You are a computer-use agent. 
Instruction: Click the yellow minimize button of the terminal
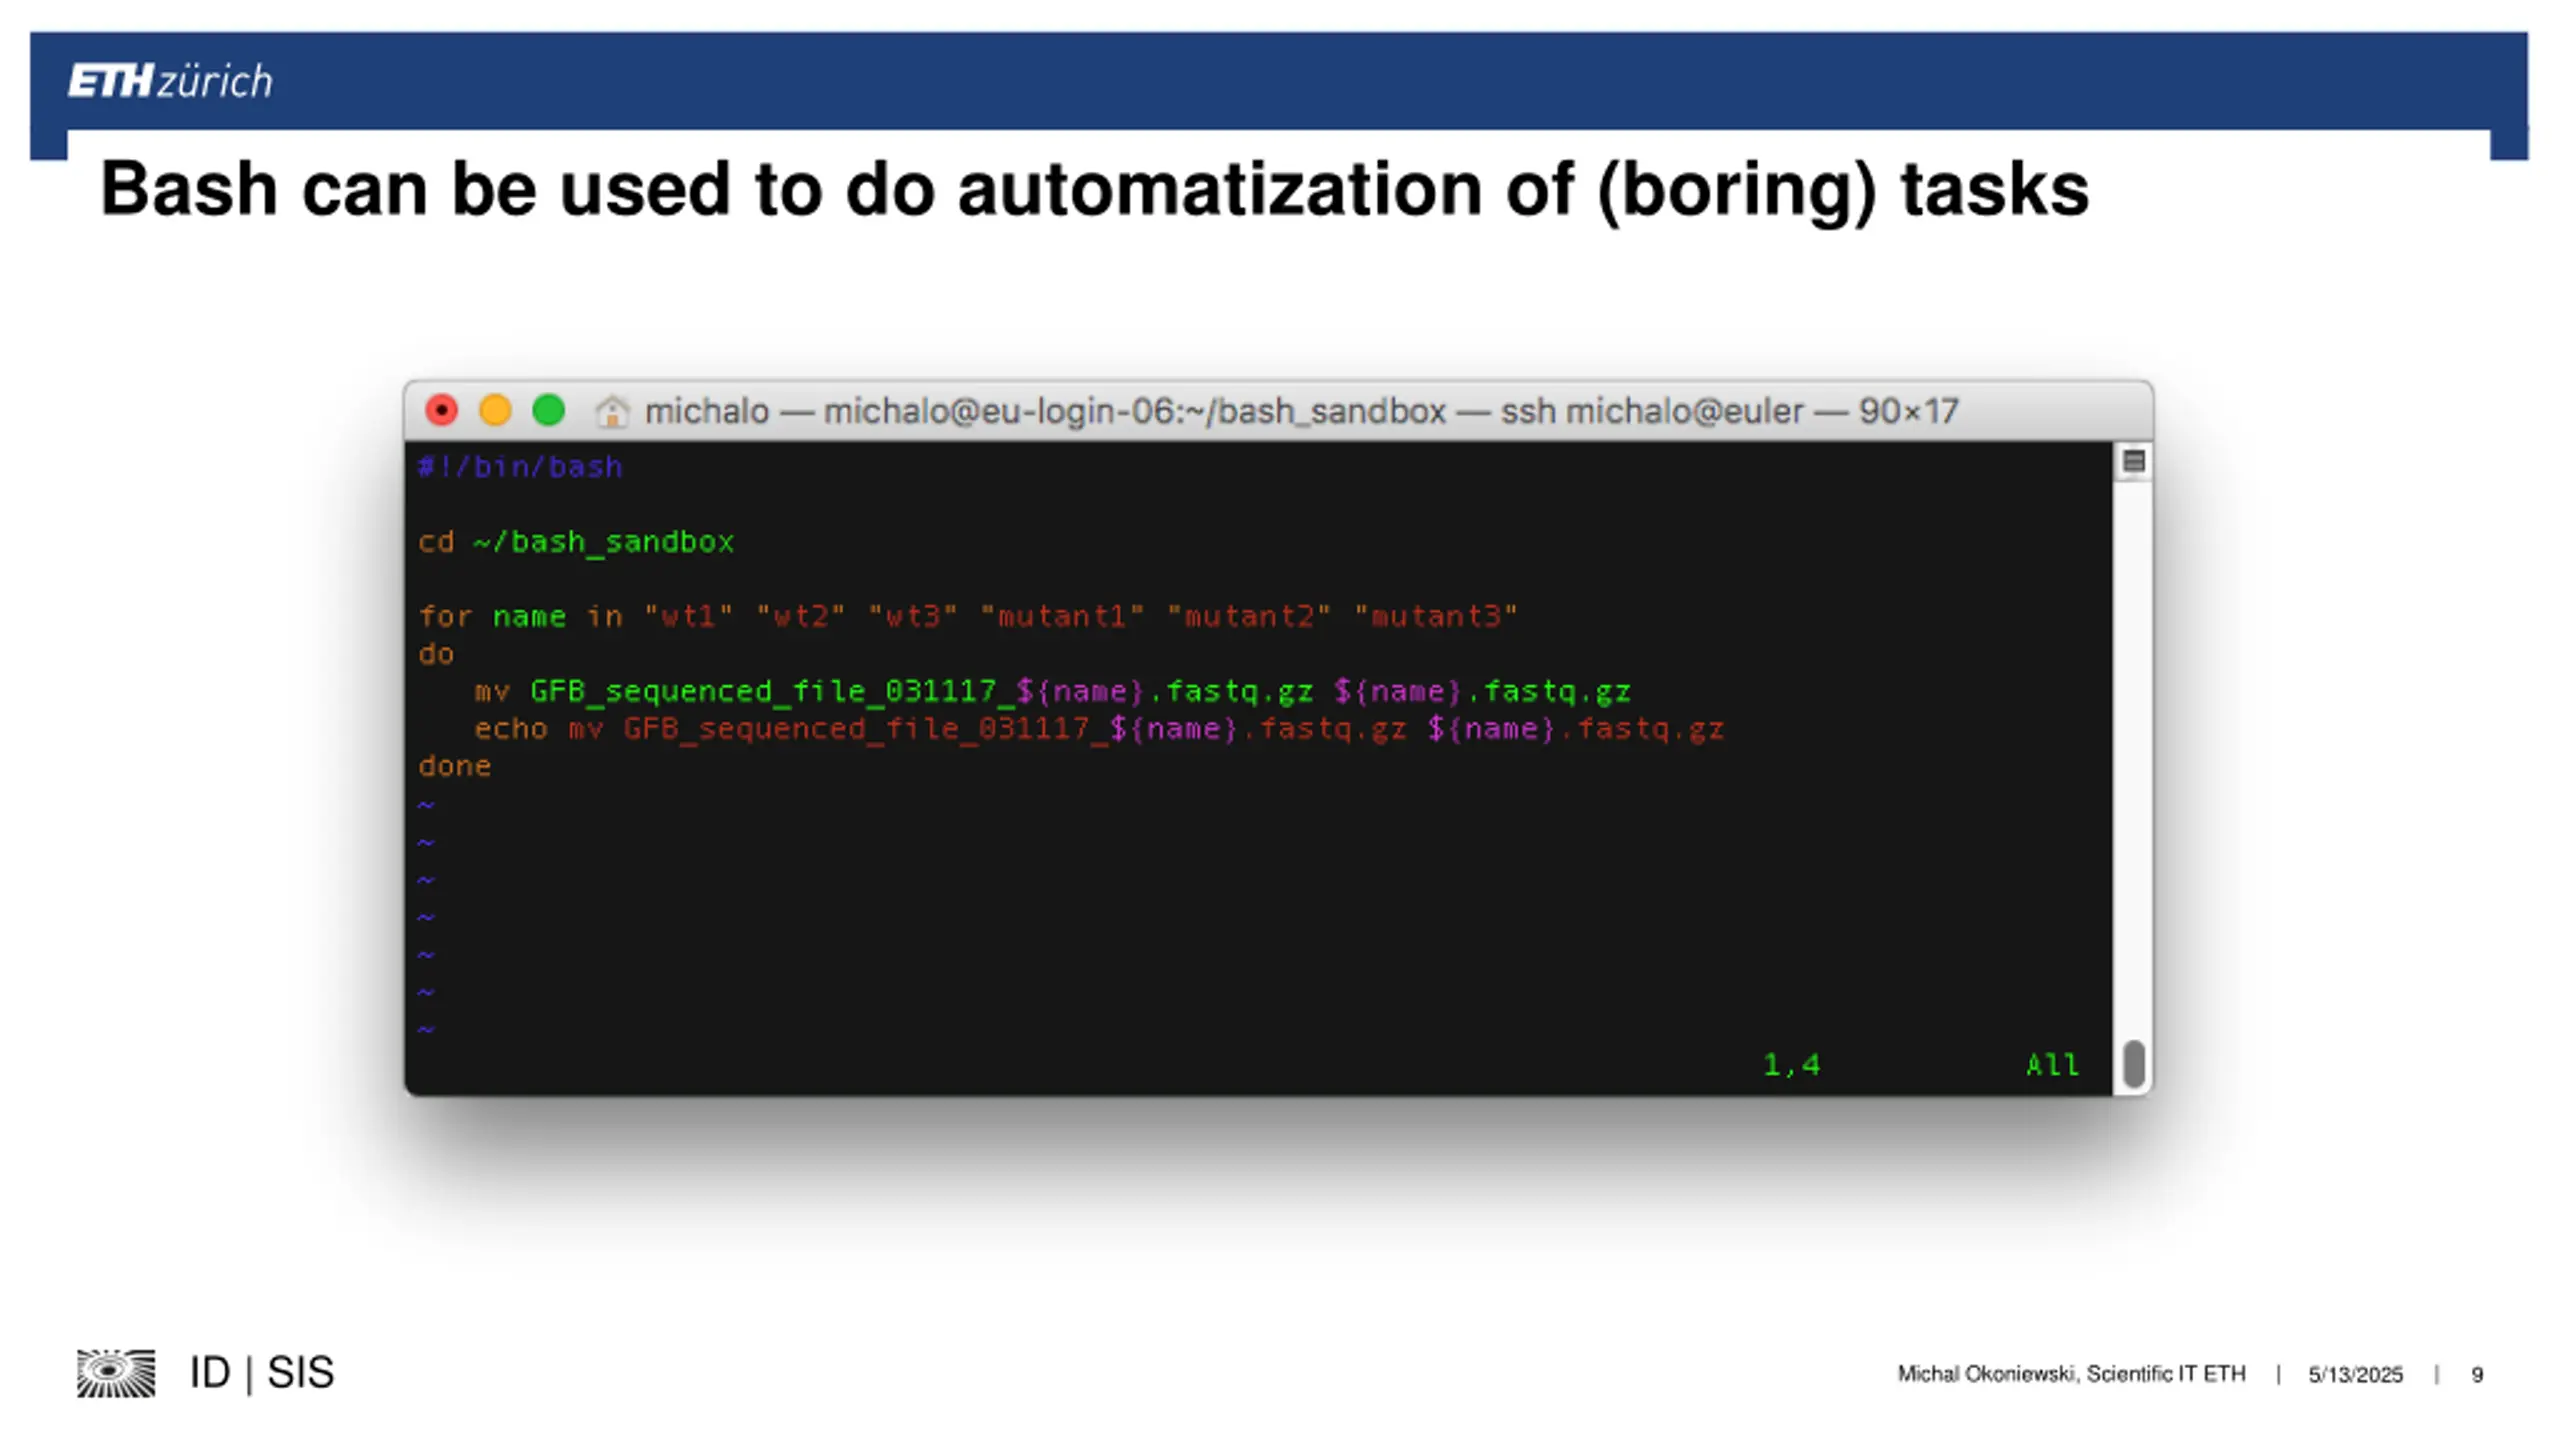[x=495, y=411]
